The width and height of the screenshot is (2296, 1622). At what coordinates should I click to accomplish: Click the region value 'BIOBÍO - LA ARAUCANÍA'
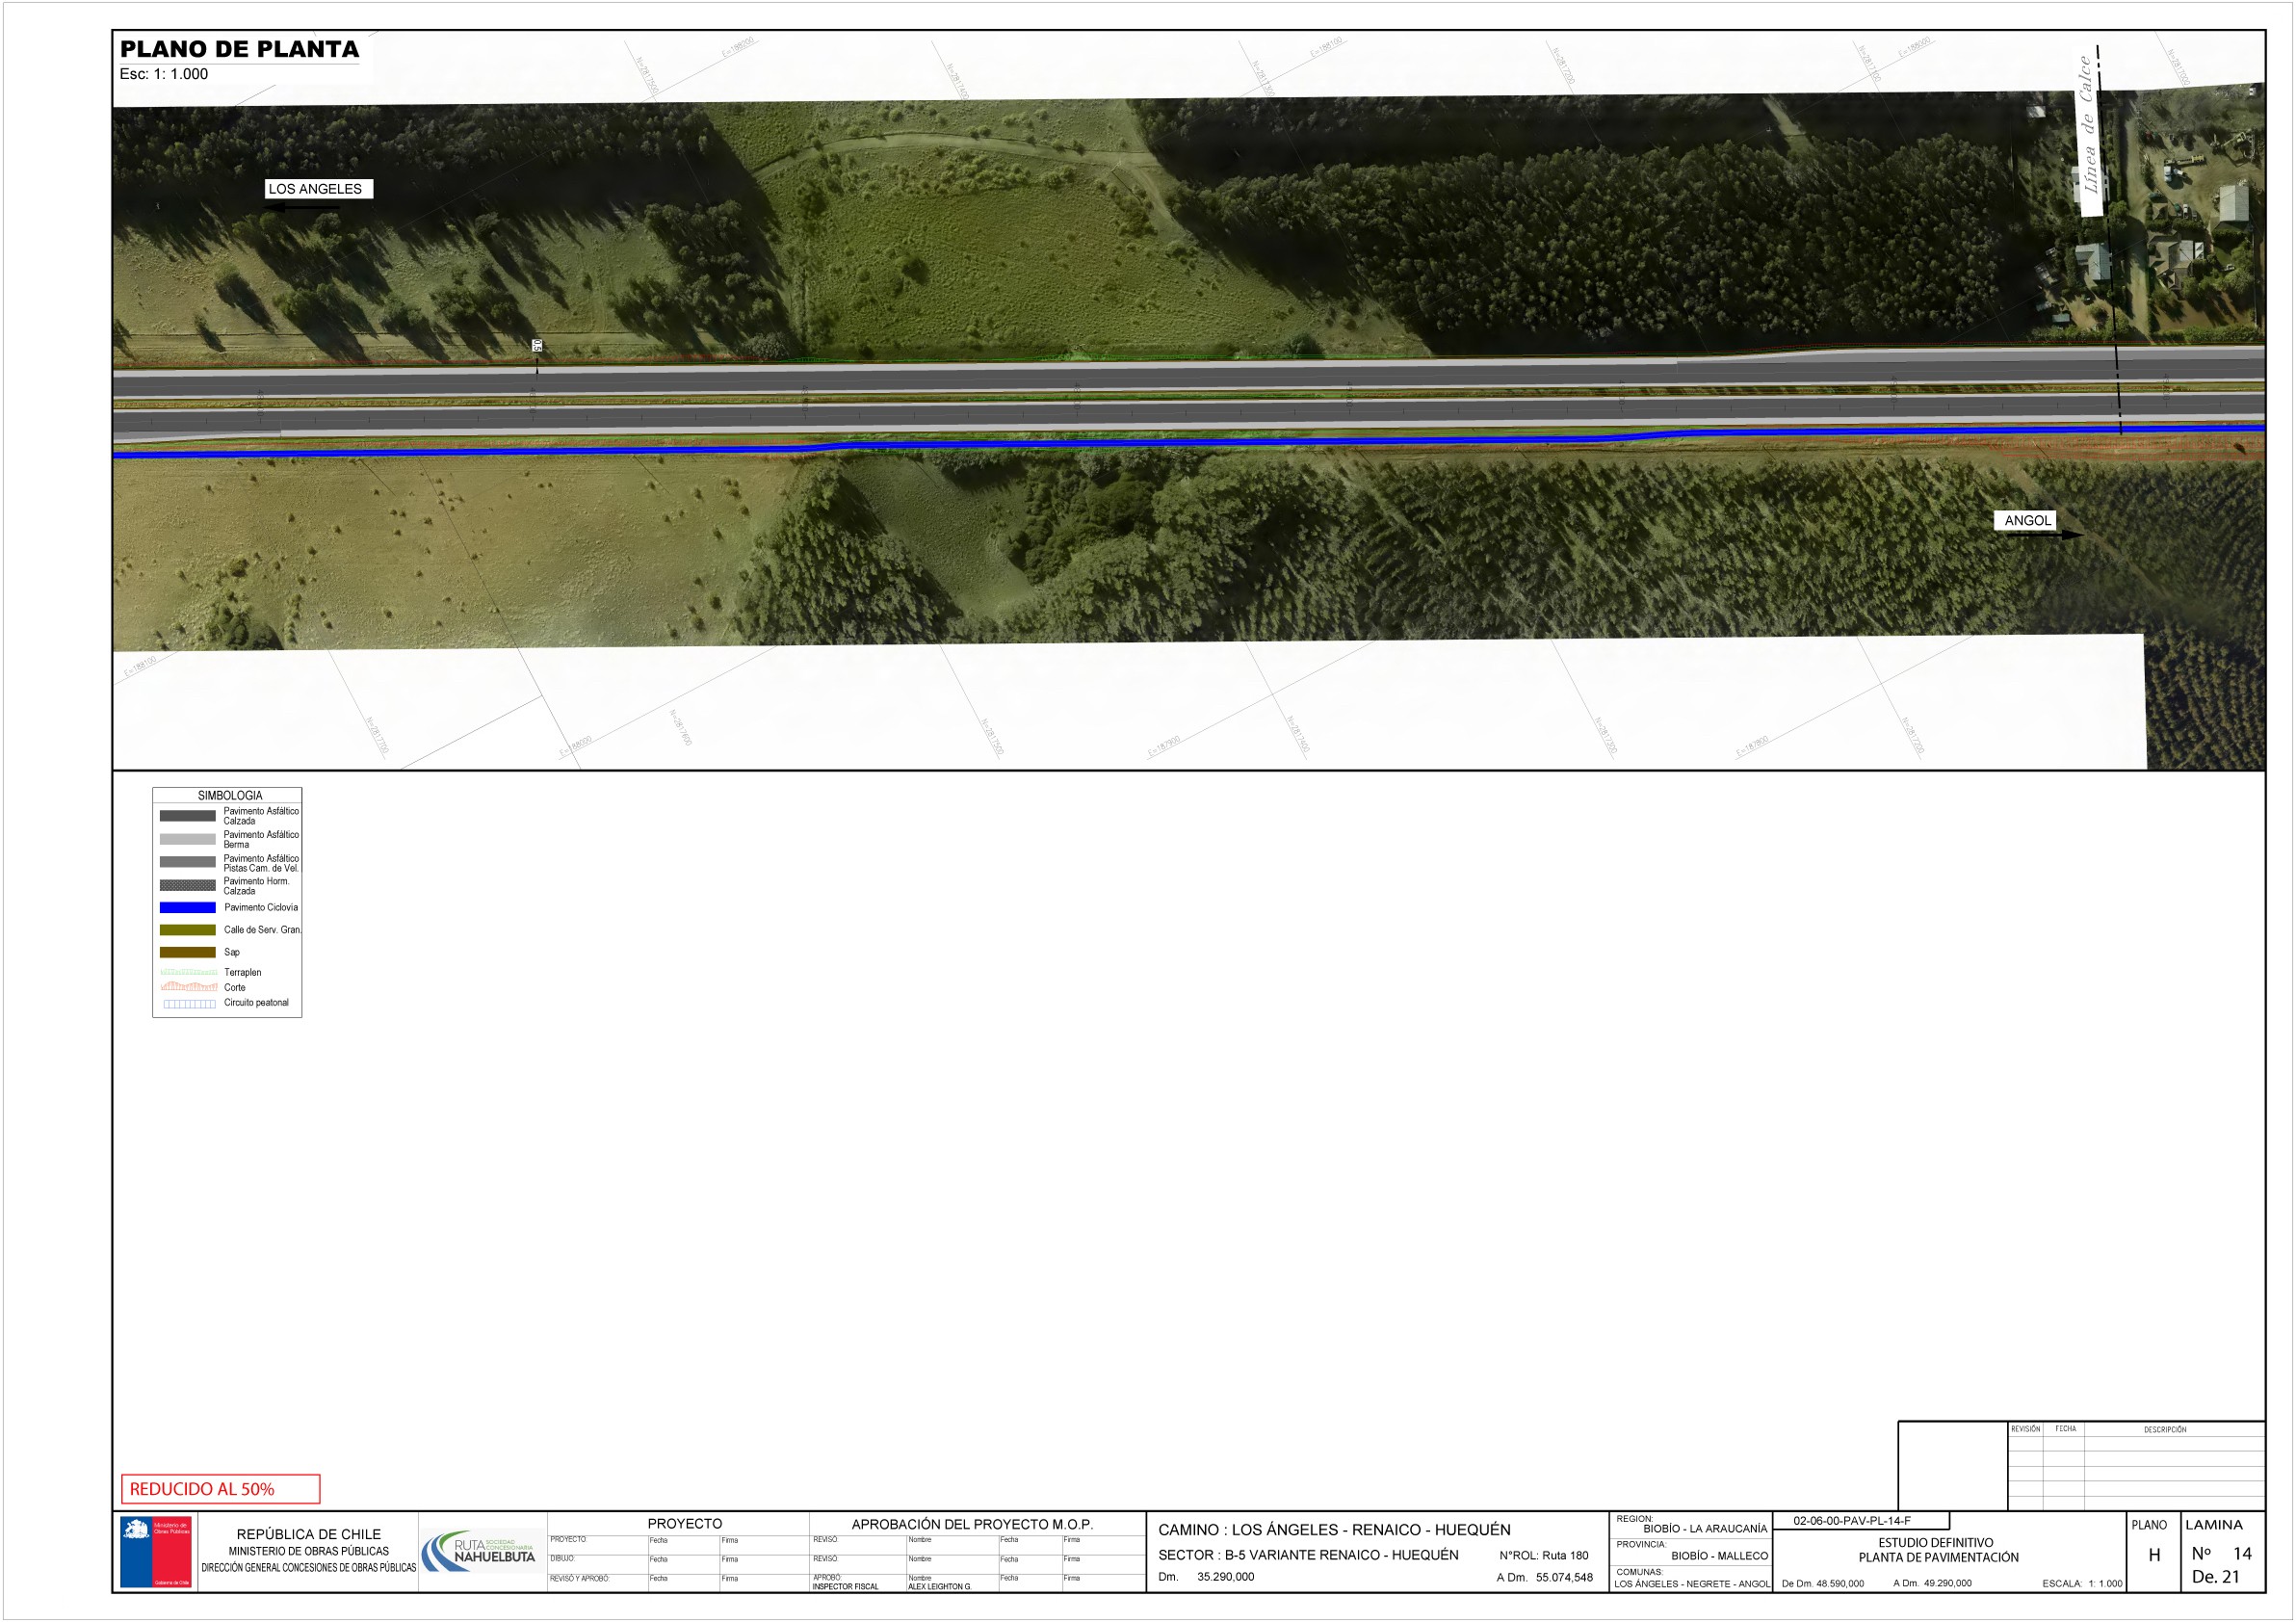click(1705, 1529)
